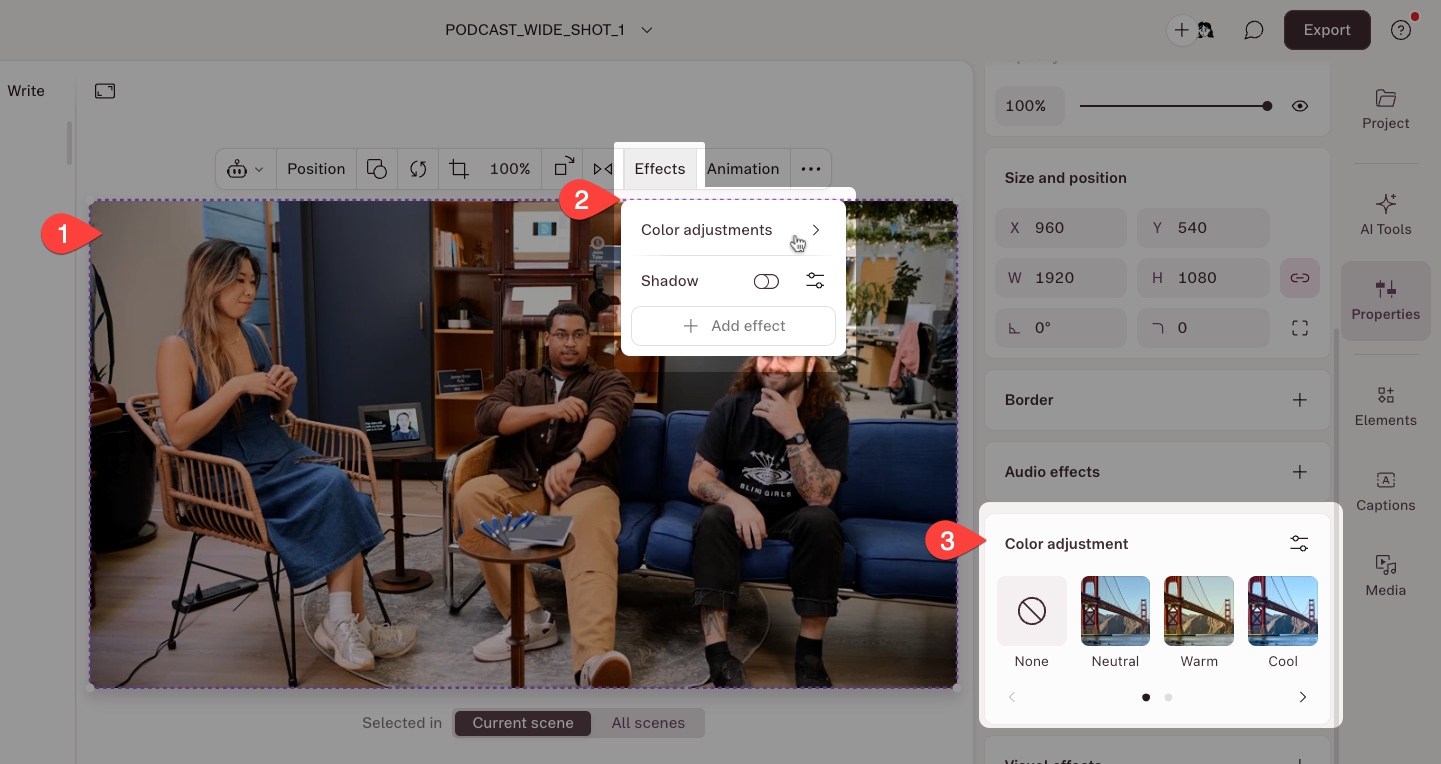Viewport: 1441px width, 764px height.
Task: Click the opacity slider handle
Action: click(1267, 105)
